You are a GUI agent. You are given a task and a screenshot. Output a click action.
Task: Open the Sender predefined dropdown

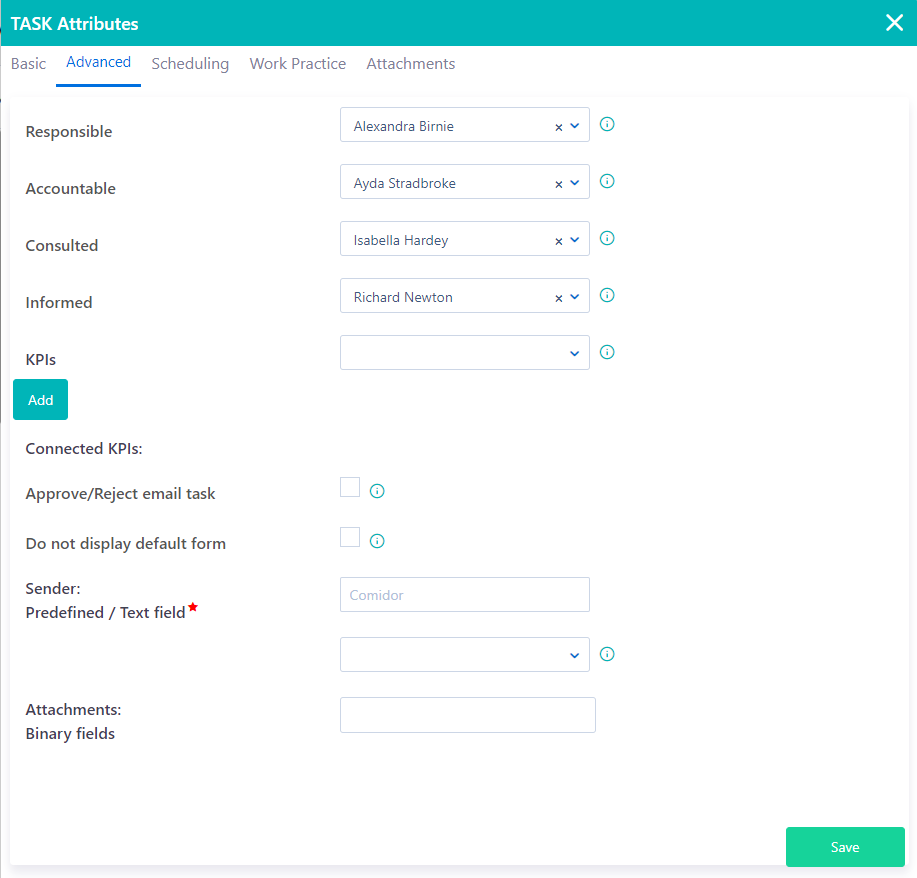574,654
